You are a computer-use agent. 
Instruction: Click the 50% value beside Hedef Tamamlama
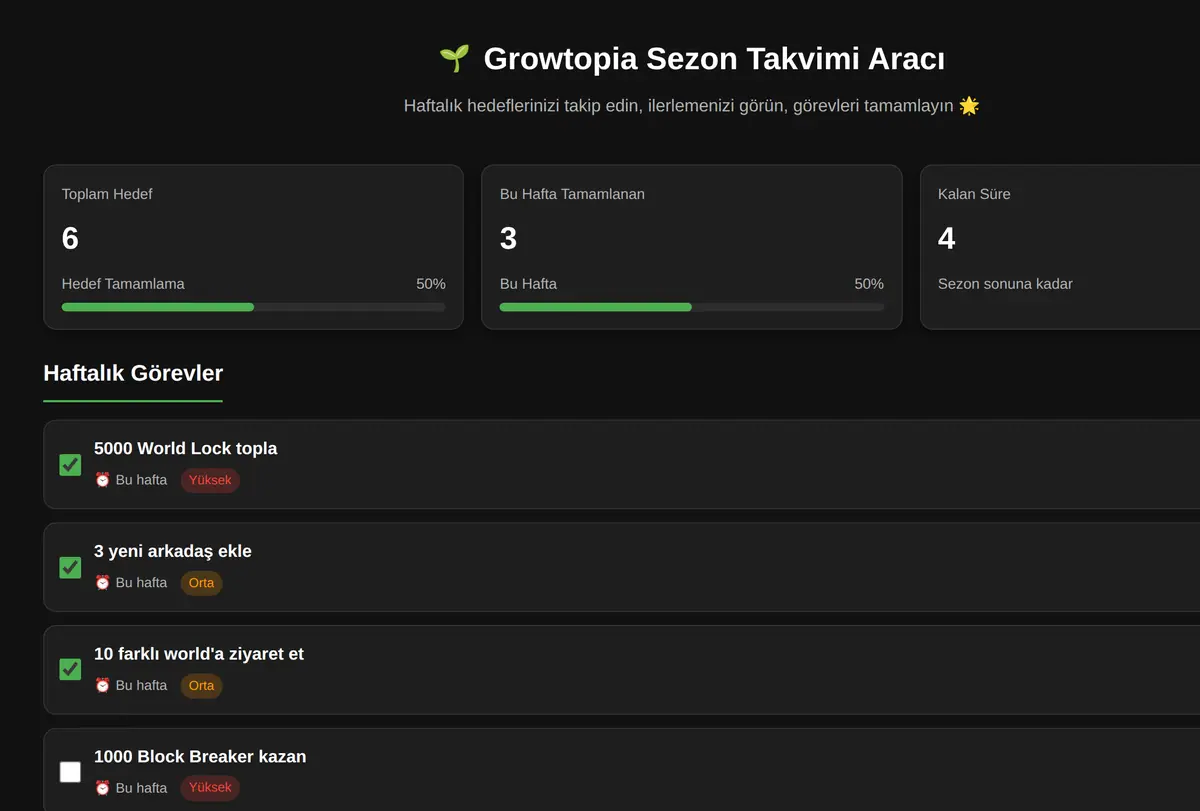[x=431, y=284]
